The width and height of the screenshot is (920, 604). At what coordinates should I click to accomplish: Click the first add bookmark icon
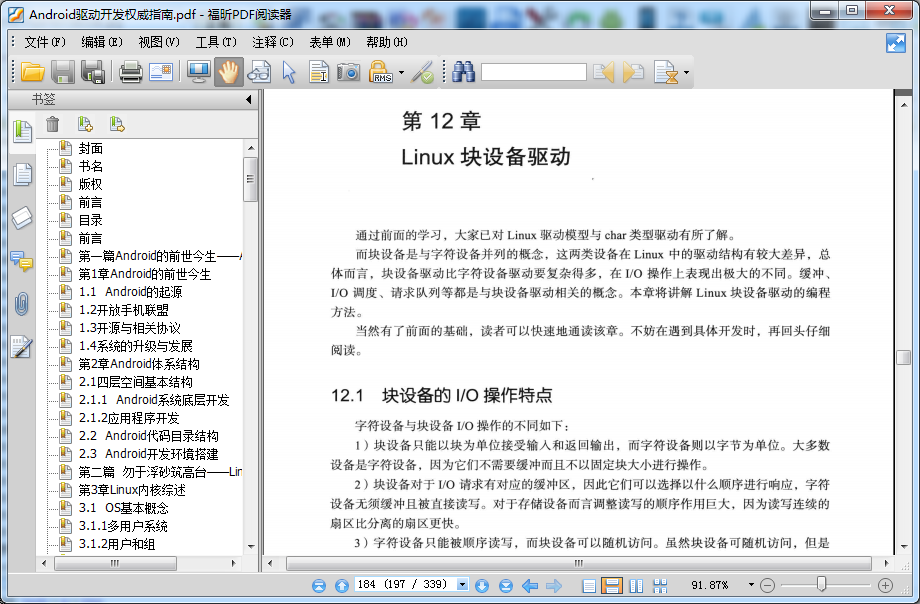pos(85,124)
